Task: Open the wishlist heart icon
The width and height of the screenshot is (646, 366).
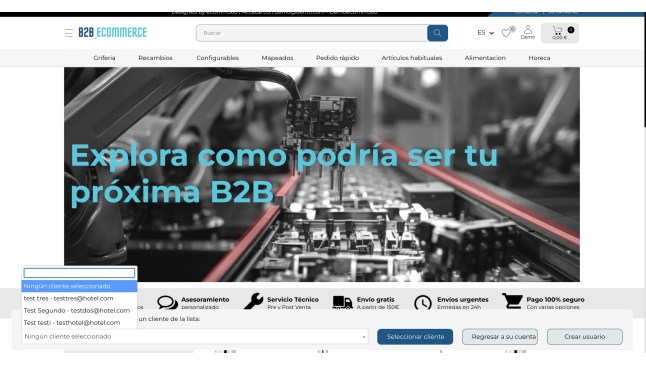Action: pyautogui.click(x=506, y=33)
